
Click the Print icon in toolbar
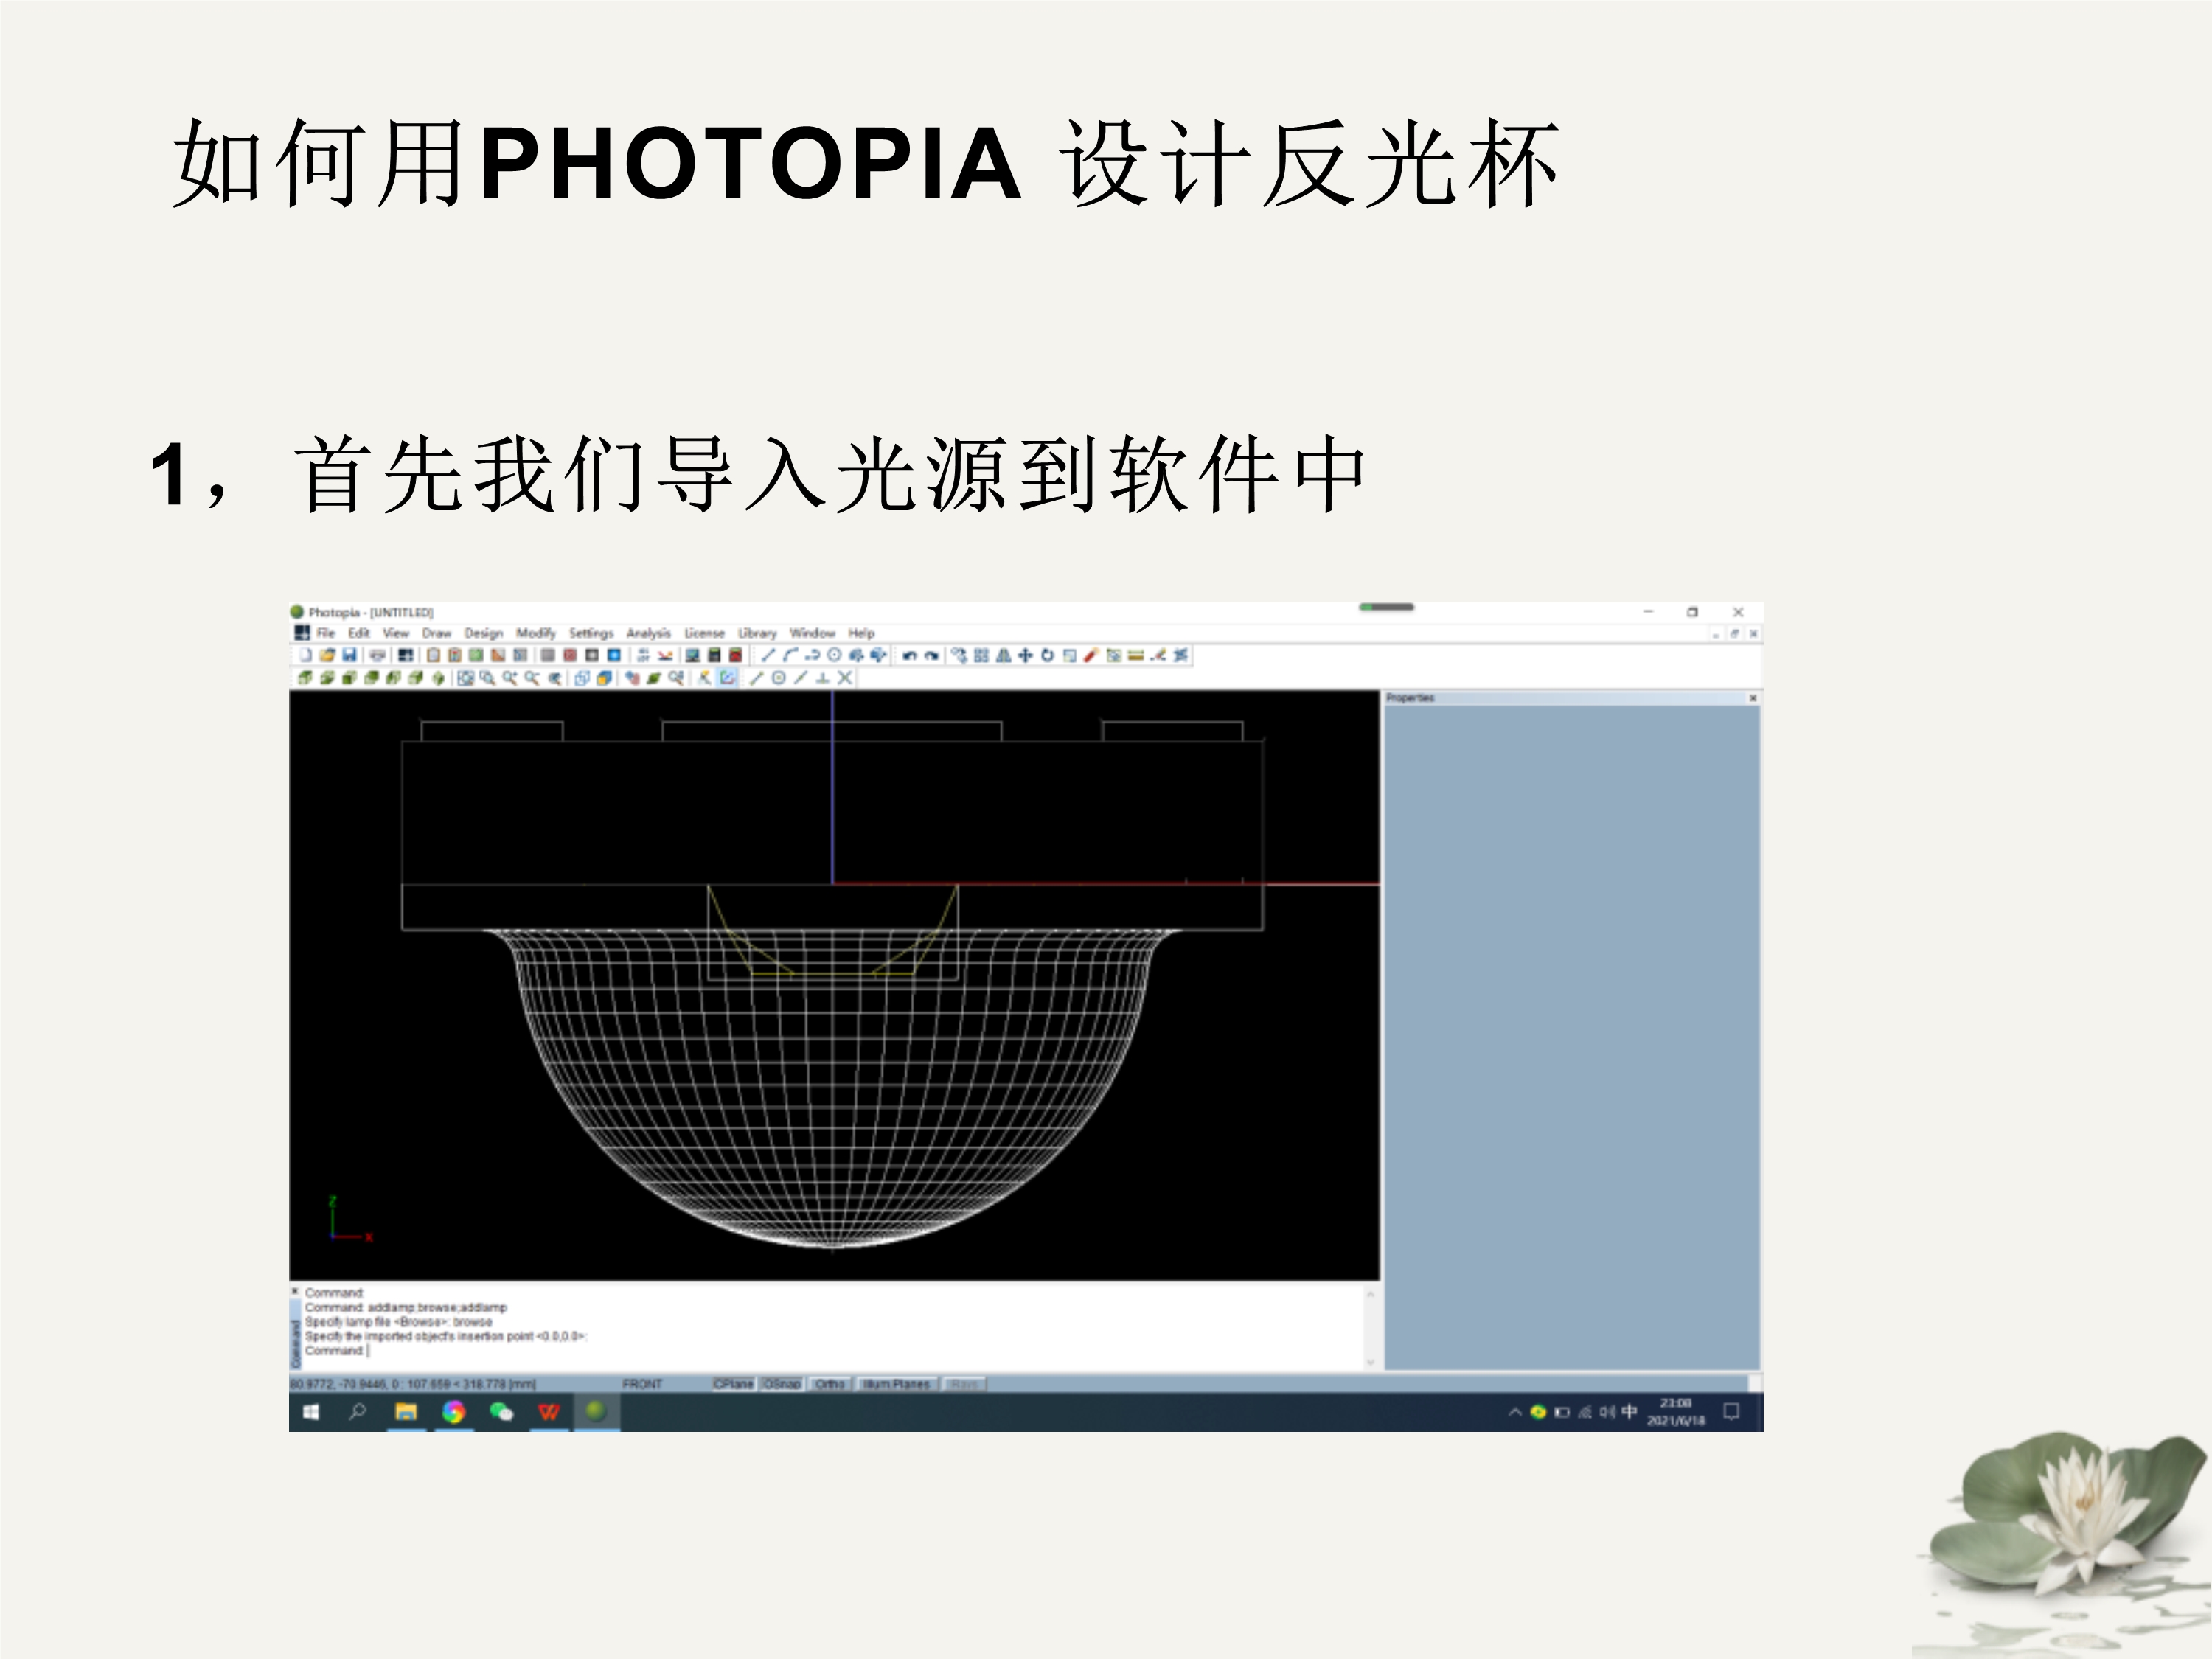pyautogui.click(x=377, y=656)
